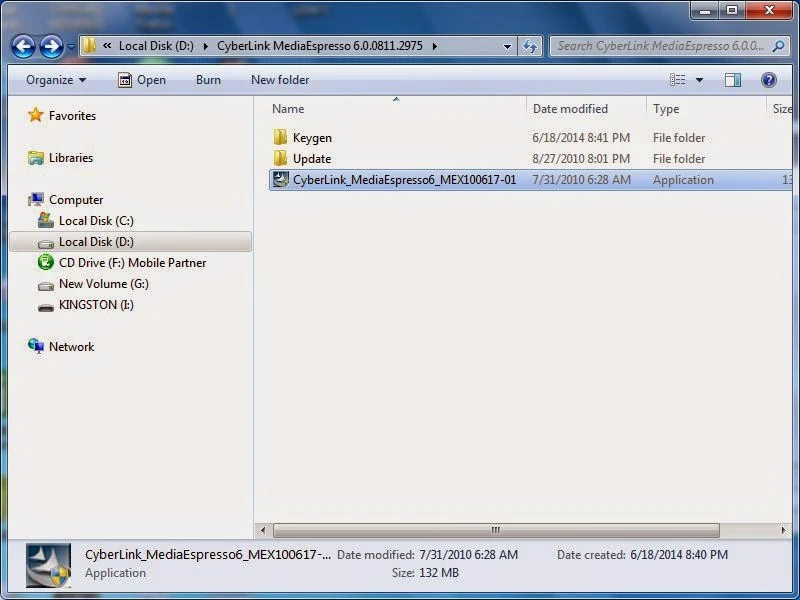The height and width of the screenshot is (600, 800).
Task: Maximize the Explorer window
Action: coord(732,10)
